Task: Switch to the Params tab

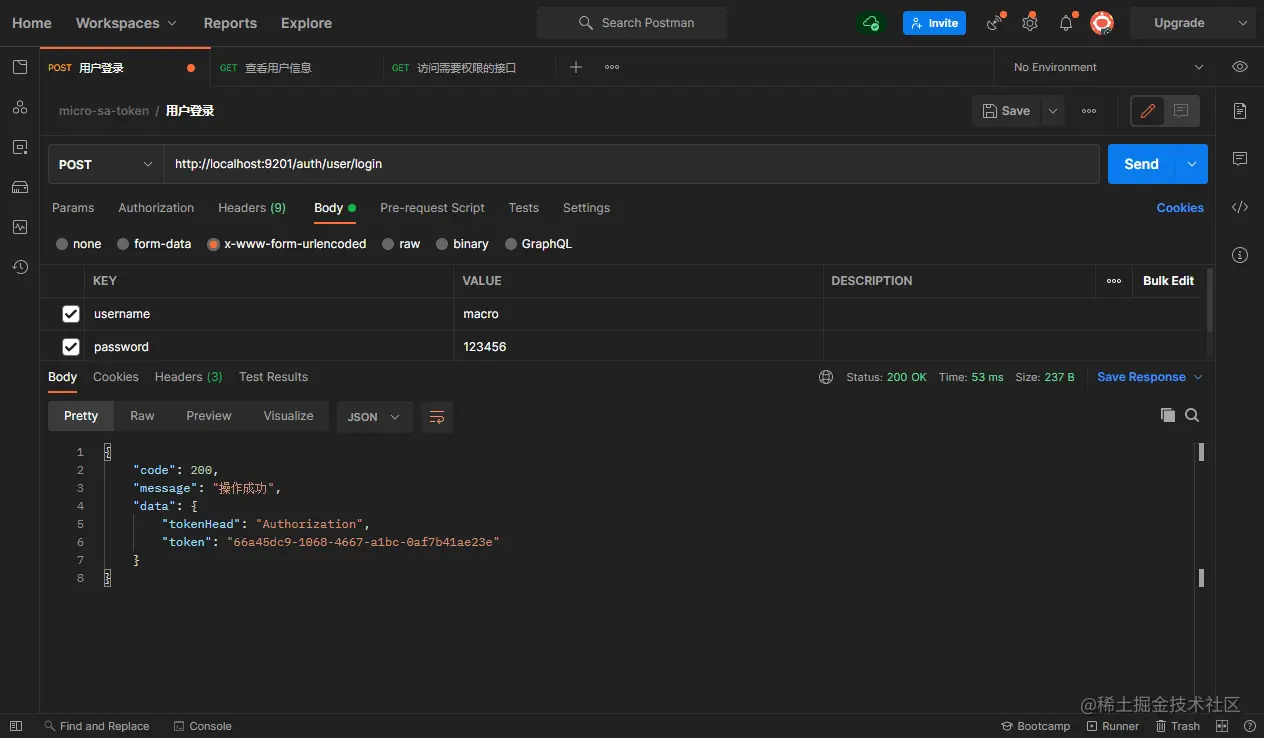Action: pos(73,208)
